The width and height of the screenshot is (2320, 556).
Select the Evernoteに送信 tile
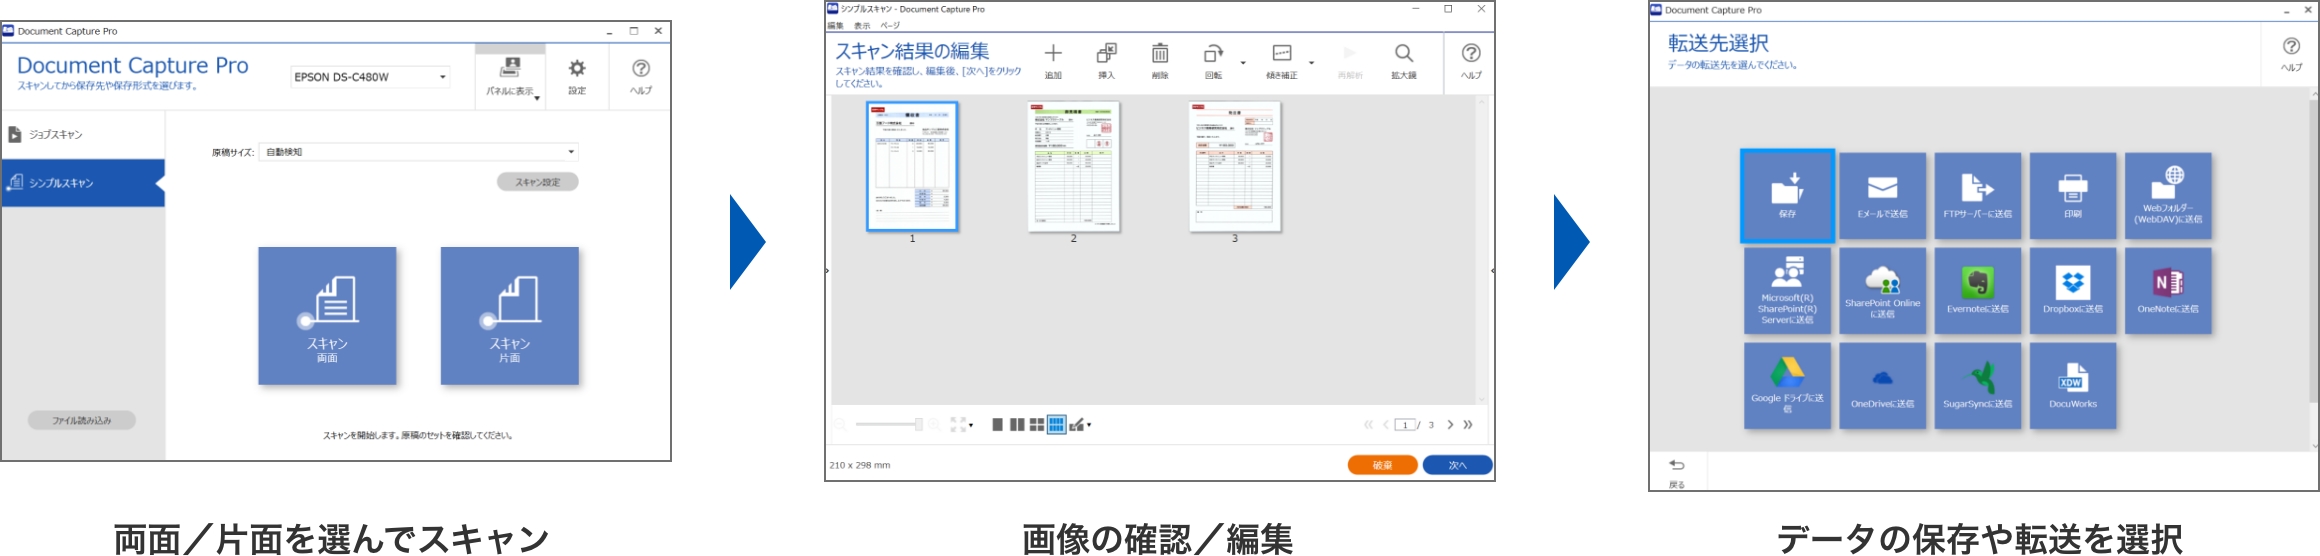(1977, 291)
